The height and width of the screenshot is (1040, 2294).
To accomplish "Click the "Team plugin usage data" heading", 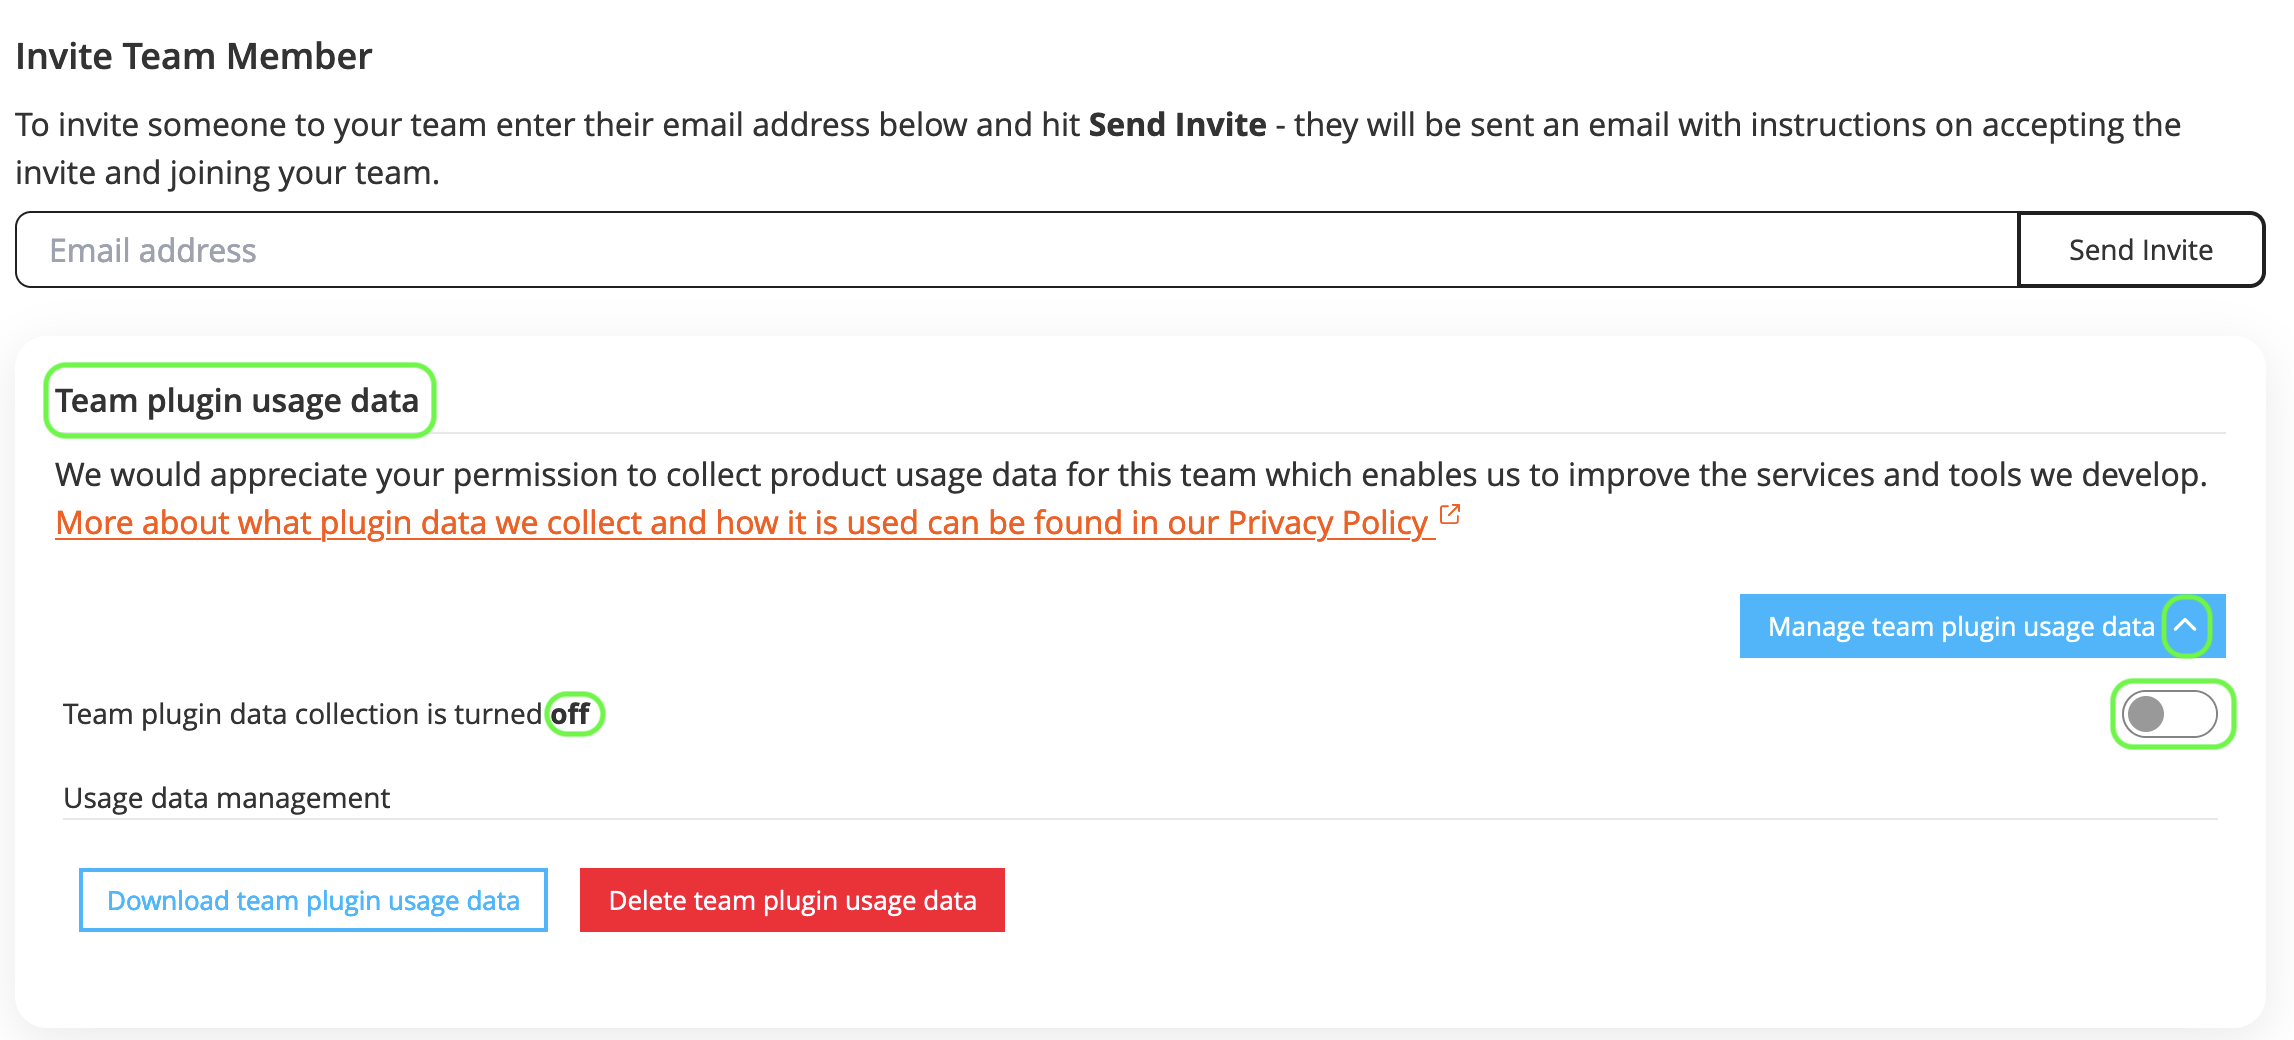I will point(237,400).
